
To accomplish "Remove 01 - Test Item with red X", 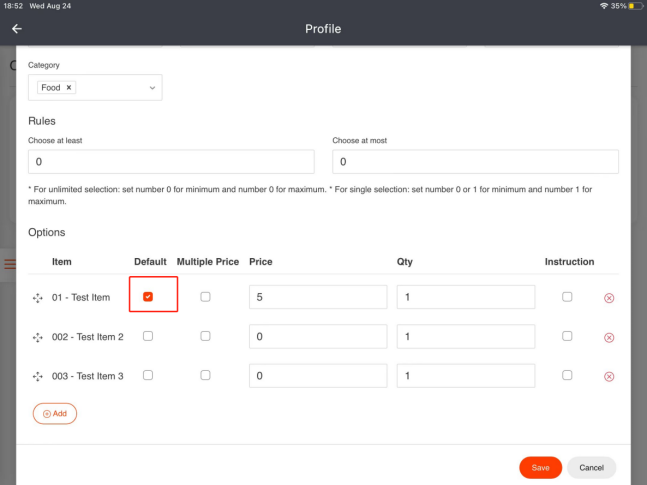I will click(x=609, y=298).
